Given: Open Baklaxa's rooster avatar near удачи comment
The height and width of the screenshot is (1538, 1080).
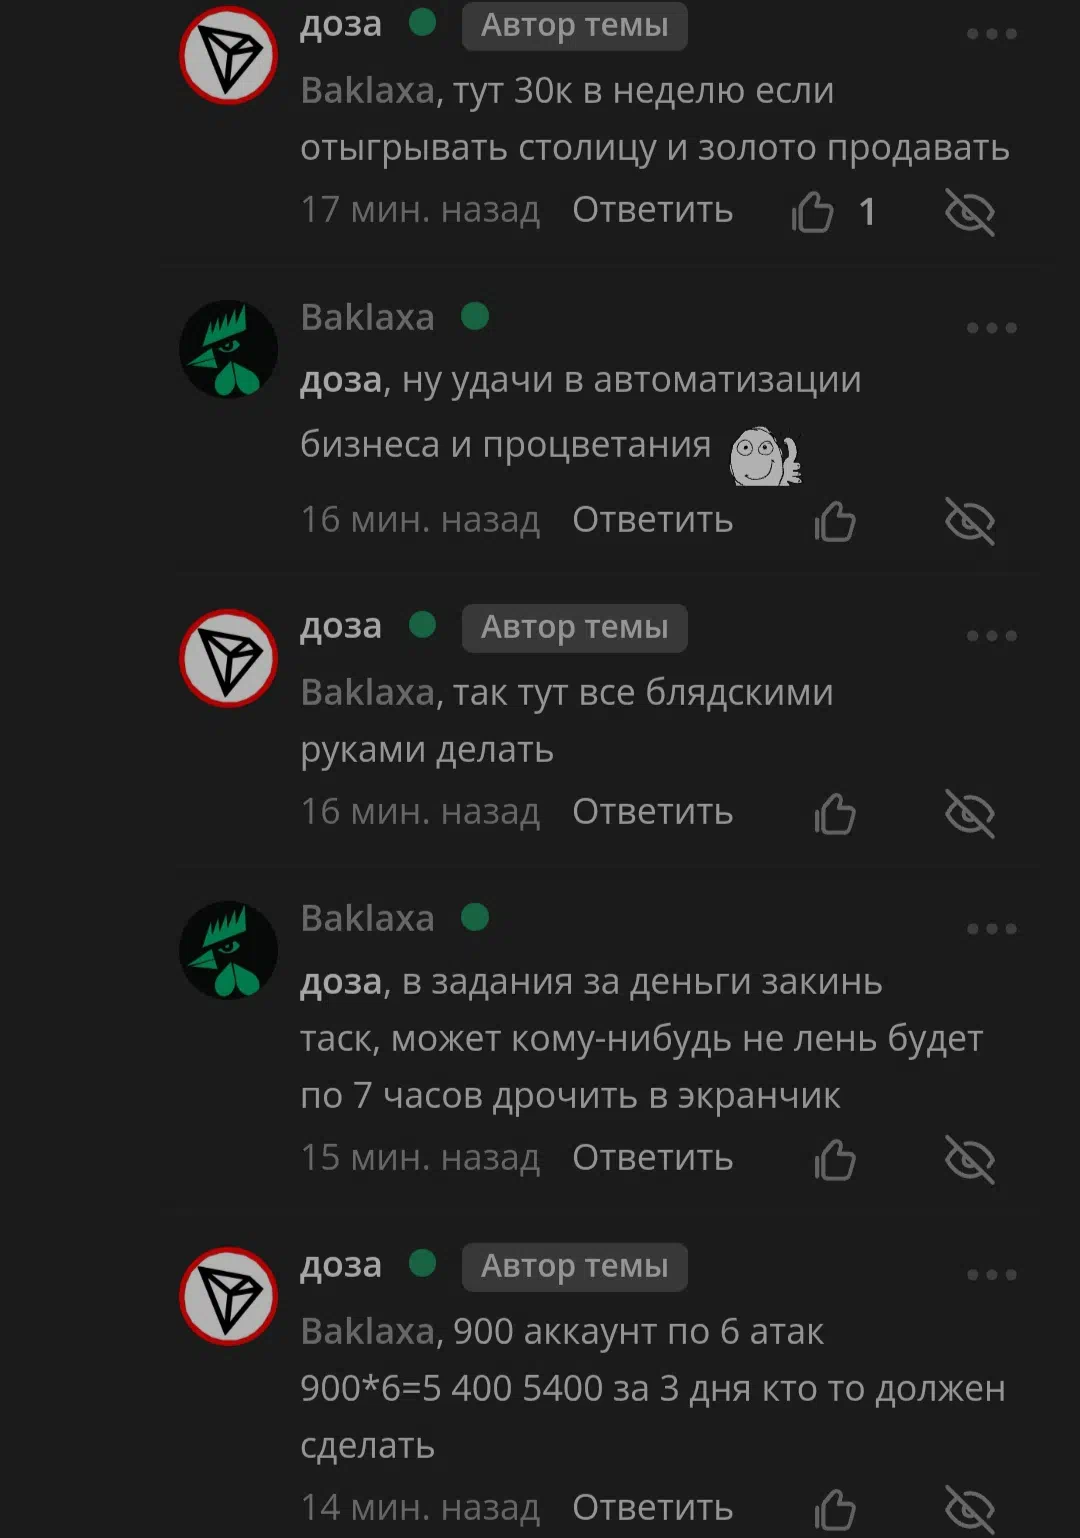Looking at the screenshot, I should (x=228, y=349).
